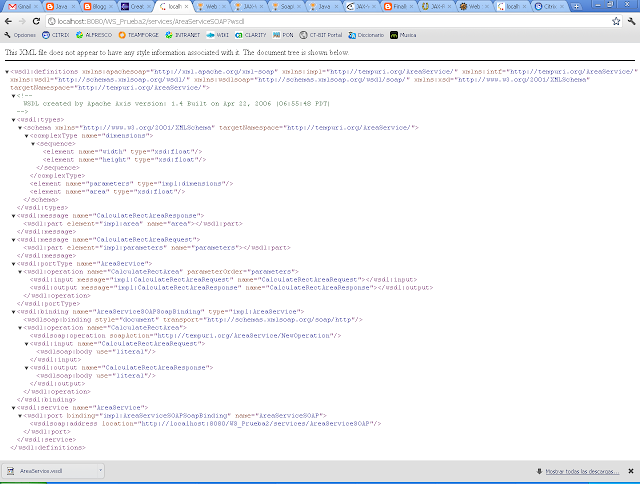Viewport: 640px width, 484px height.
Task: Close the downloads bar
Action: (x=631, y=471)
